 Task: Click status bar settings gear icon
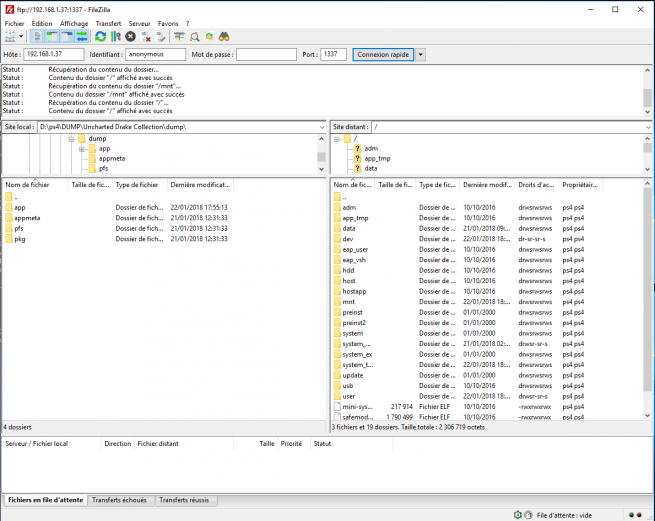[518, 515]
